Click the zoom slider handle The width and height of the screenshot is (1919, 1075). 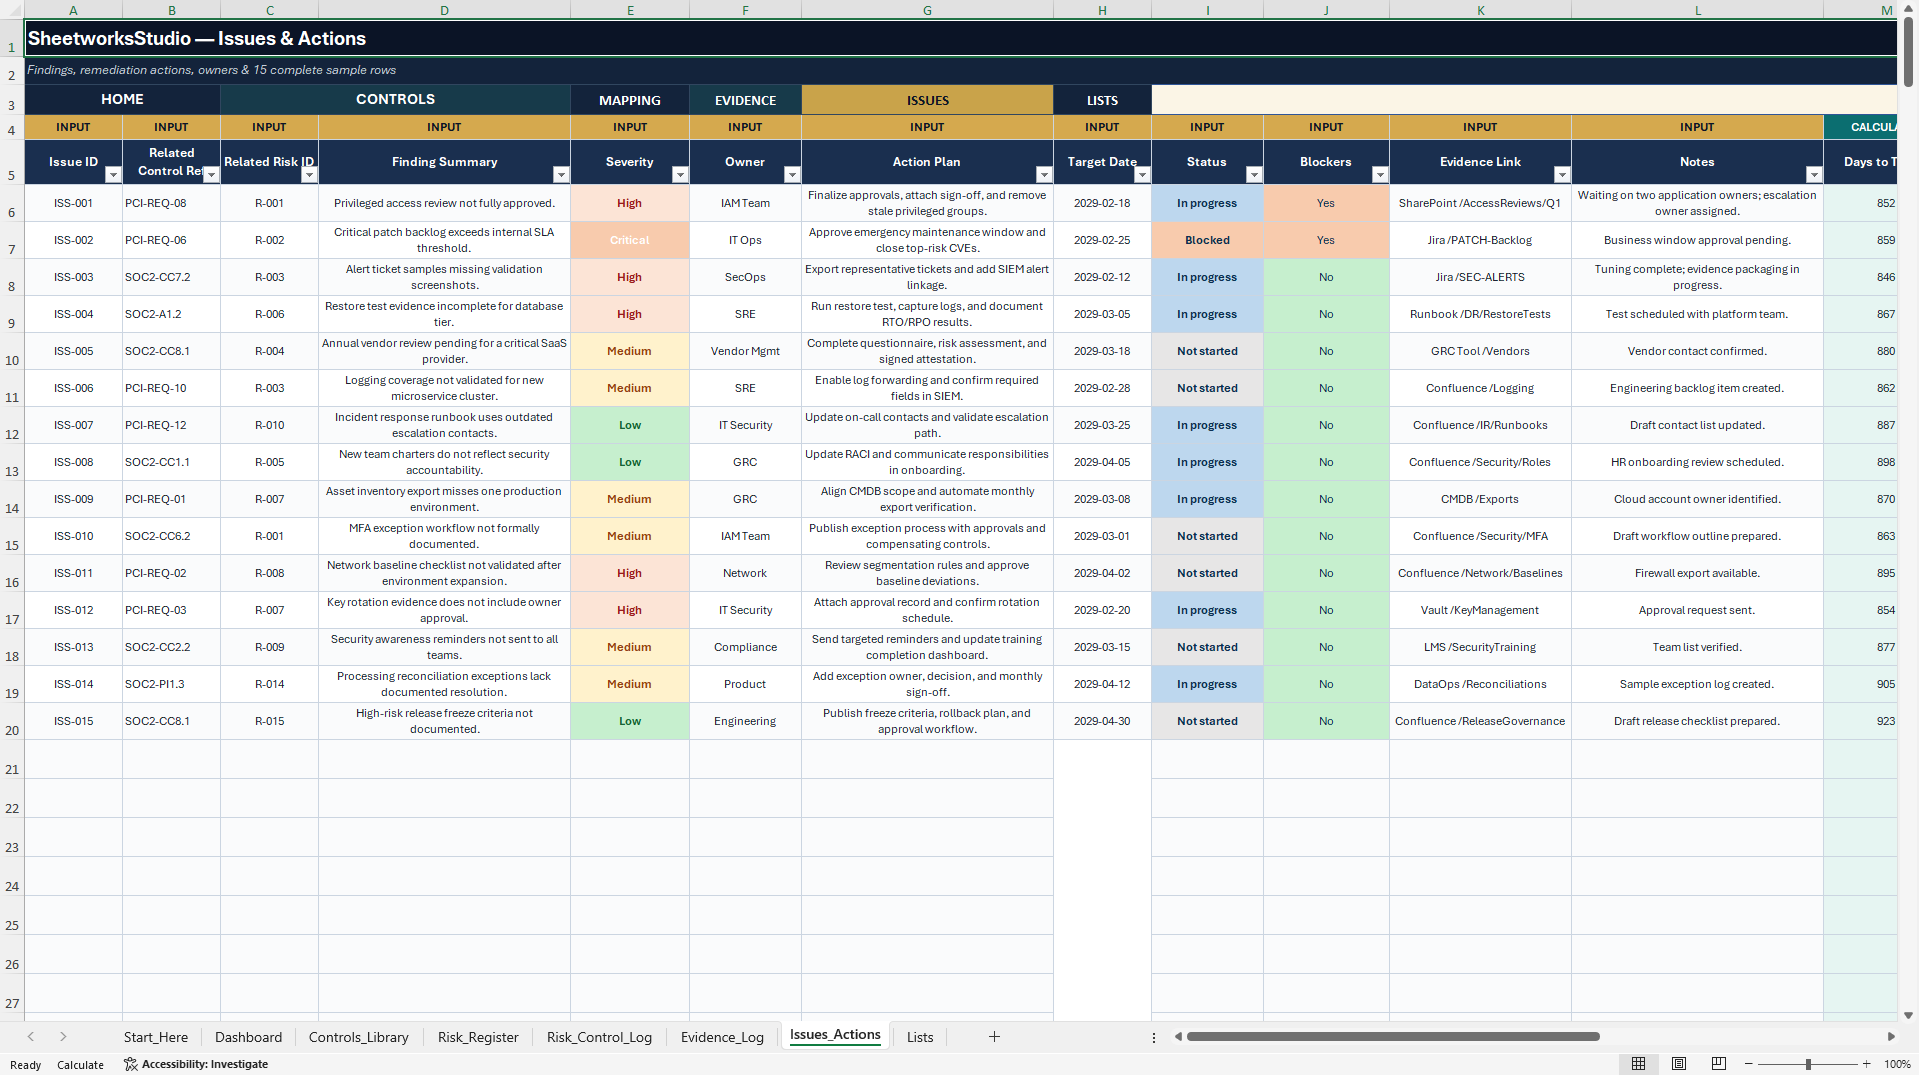click(1808, 1064)
